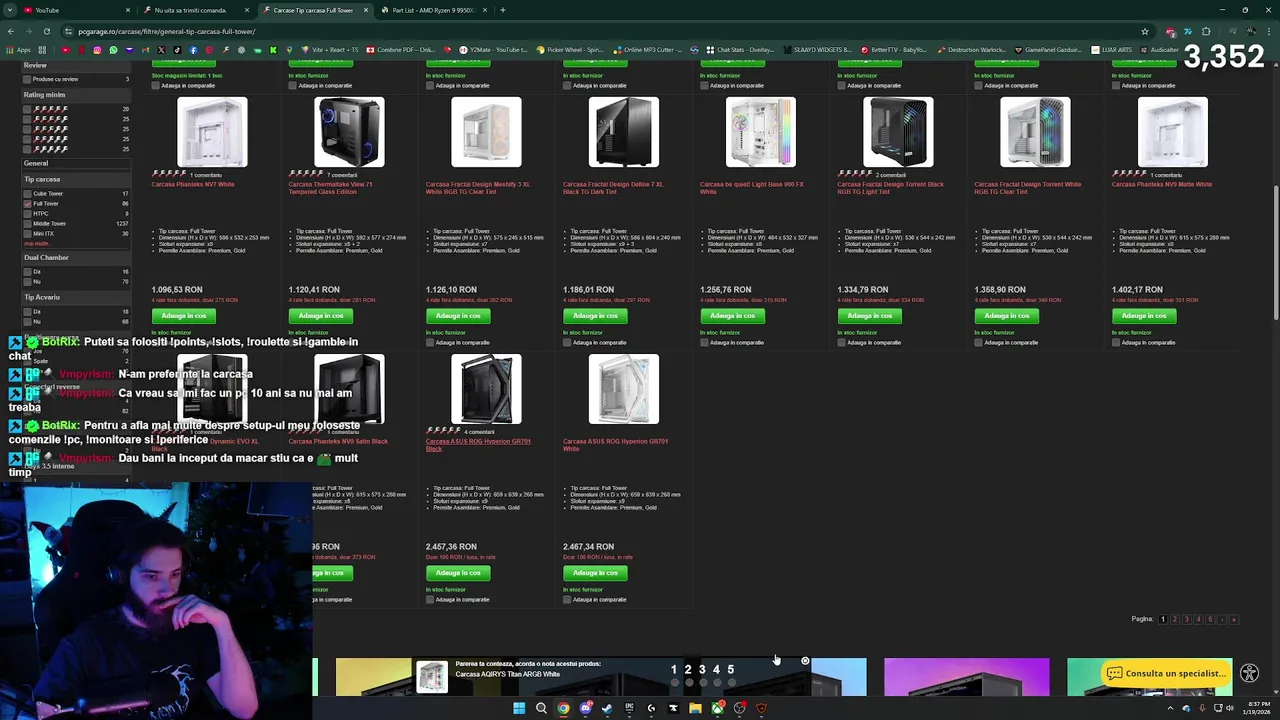This screenshot has height=720, width=1280.
Task: Open Carcasa Fractal Design Define 7 XL link
Action: click(613, 188)
